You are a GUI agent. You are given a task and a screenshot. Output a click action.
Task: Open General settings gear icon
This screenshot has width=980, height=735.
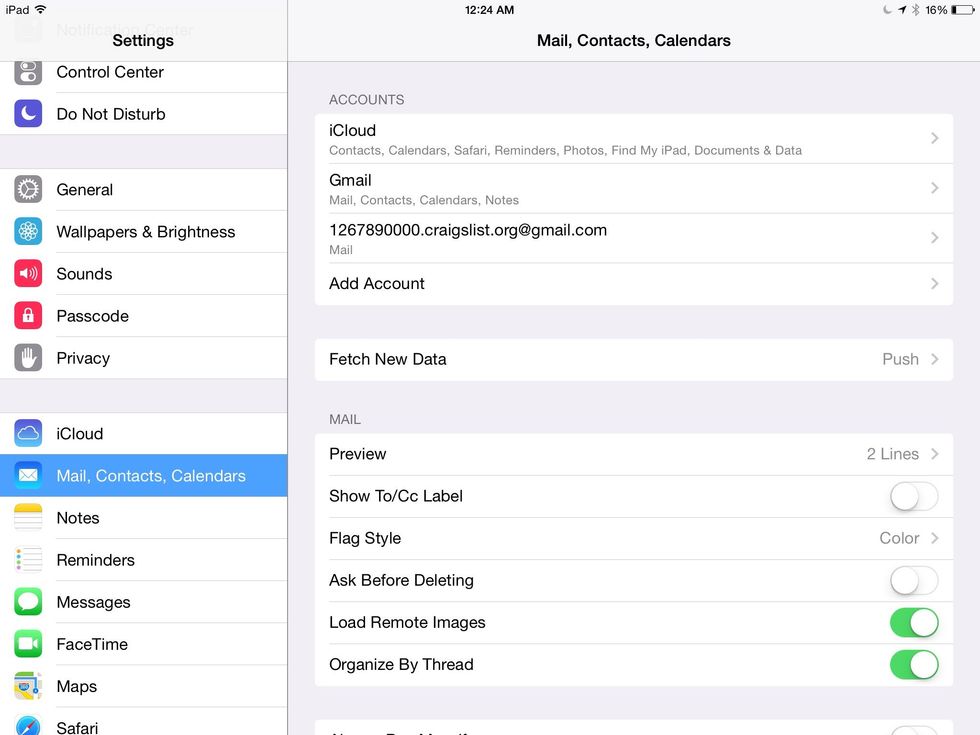(28, 190)
